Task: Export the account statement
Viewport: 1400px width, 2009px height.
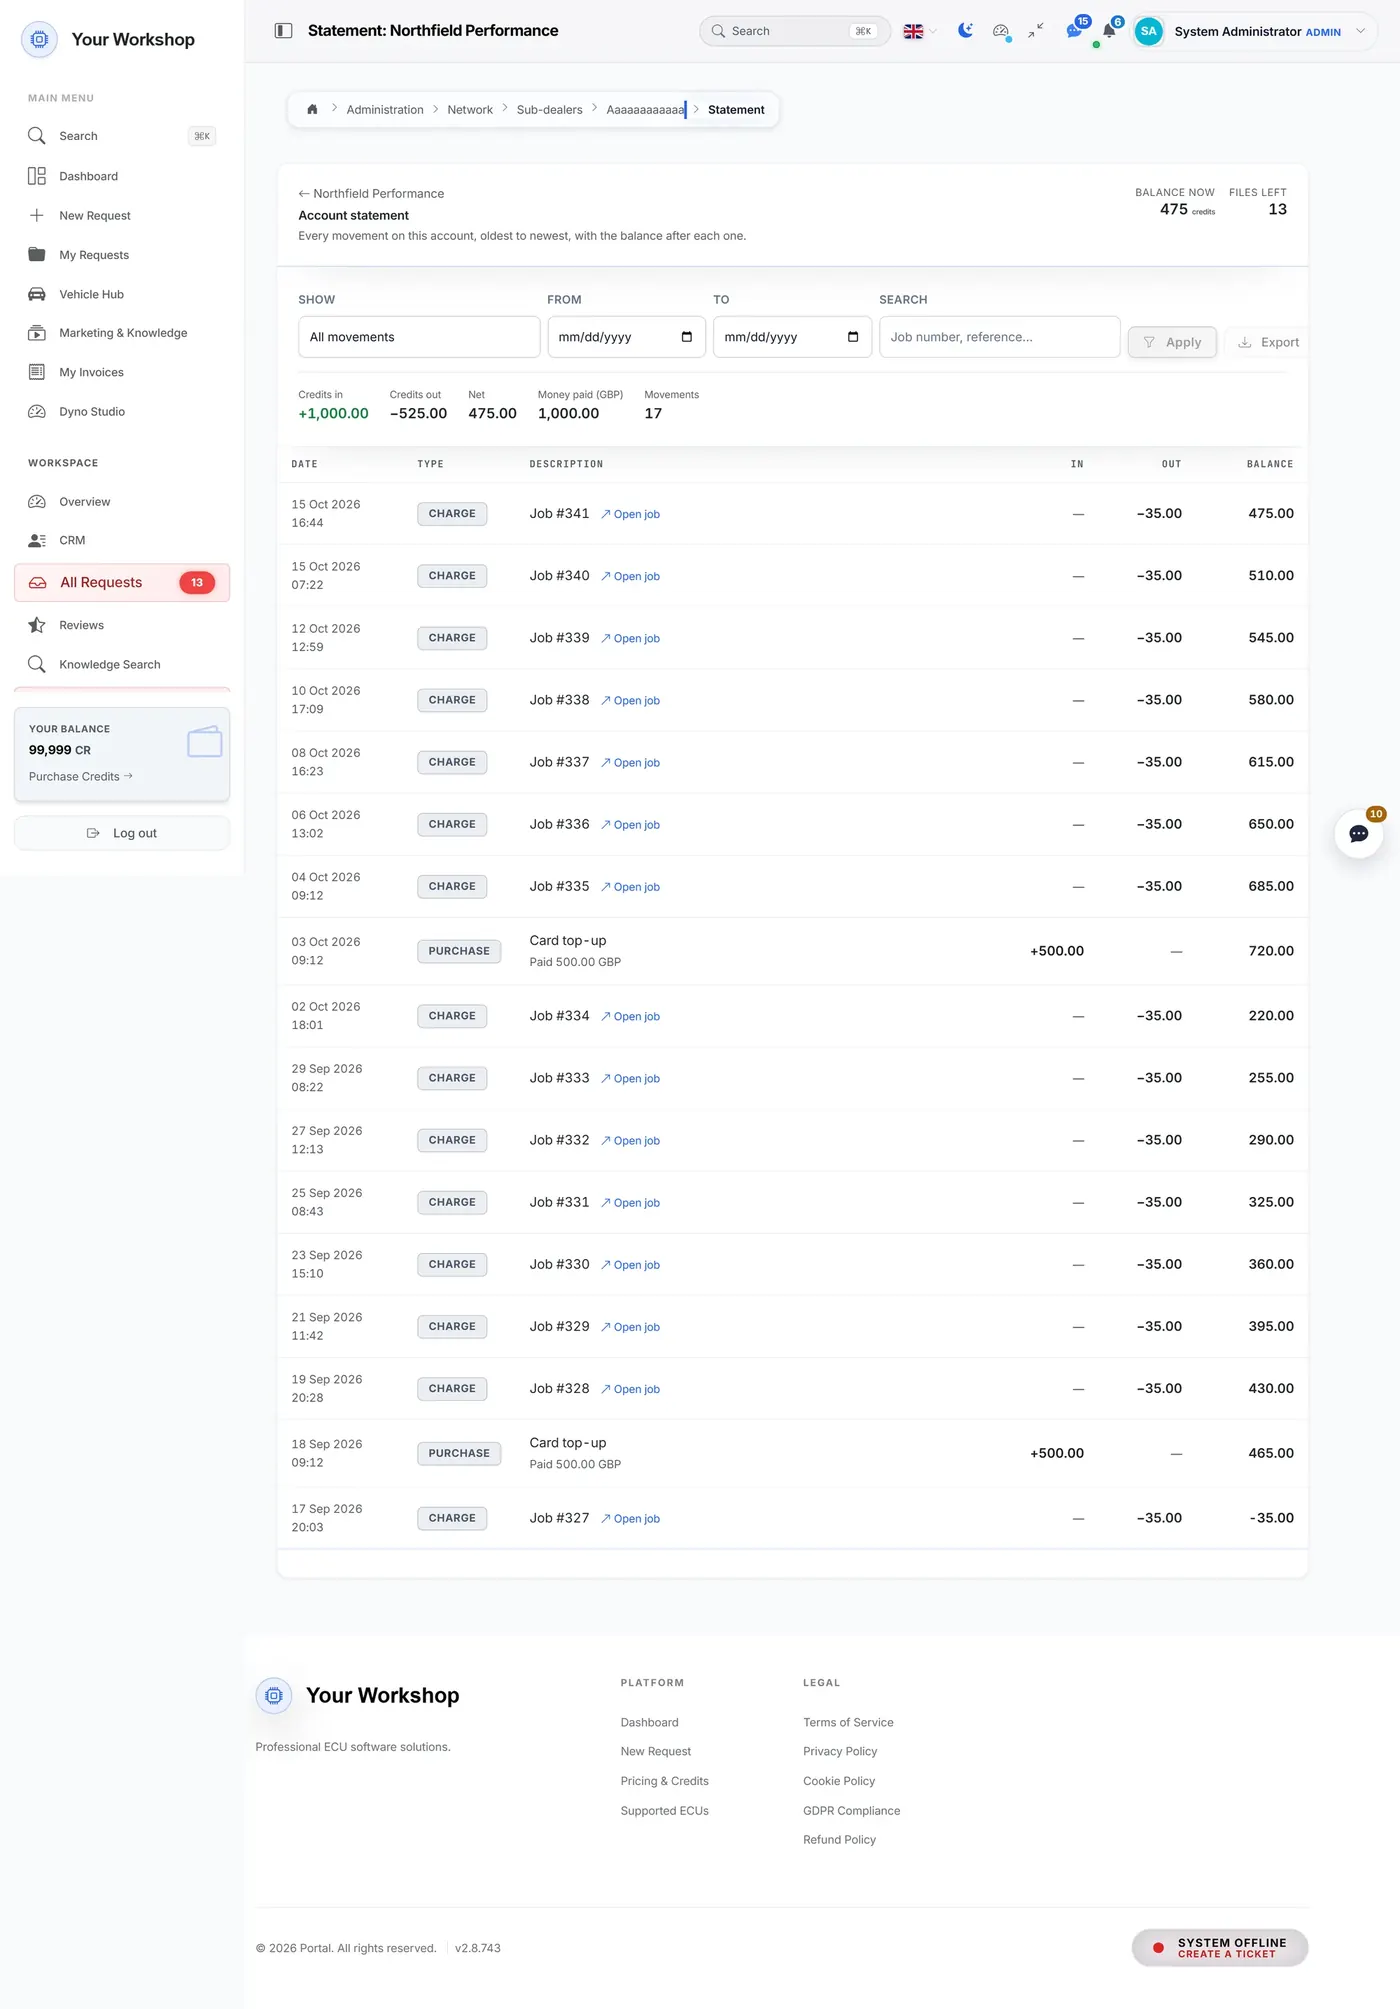Action: point(1268,342)
